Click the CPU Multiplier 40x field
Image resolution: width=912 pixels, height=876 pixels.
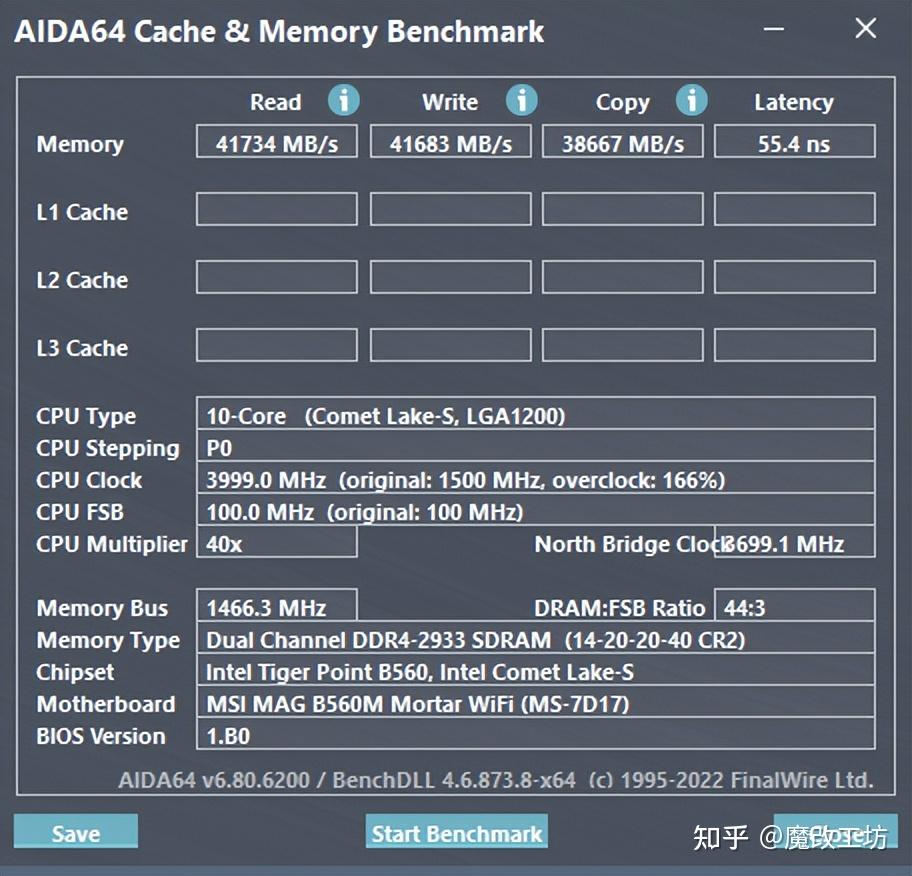click(277, 544)
